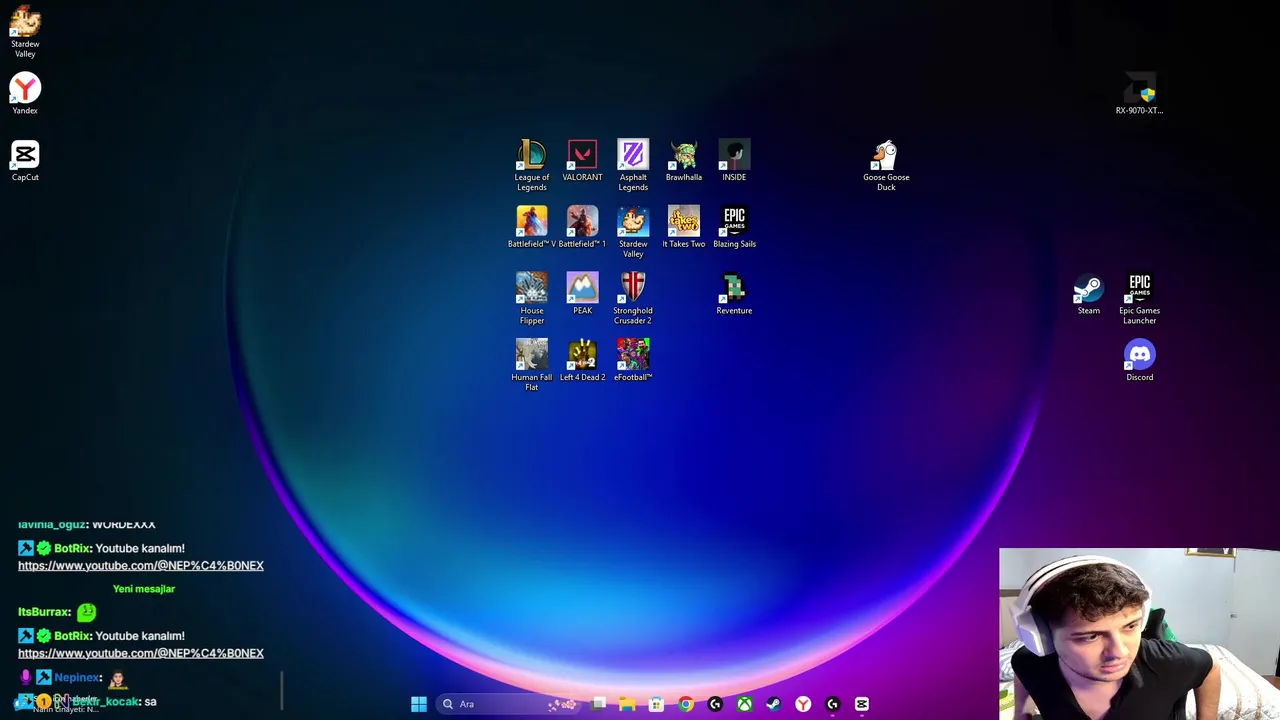The width and height of the screenshot is (1280, 720).
Task: Open Logitech G HUB icon next to Chrome
Action: click(x=715, y=704)
